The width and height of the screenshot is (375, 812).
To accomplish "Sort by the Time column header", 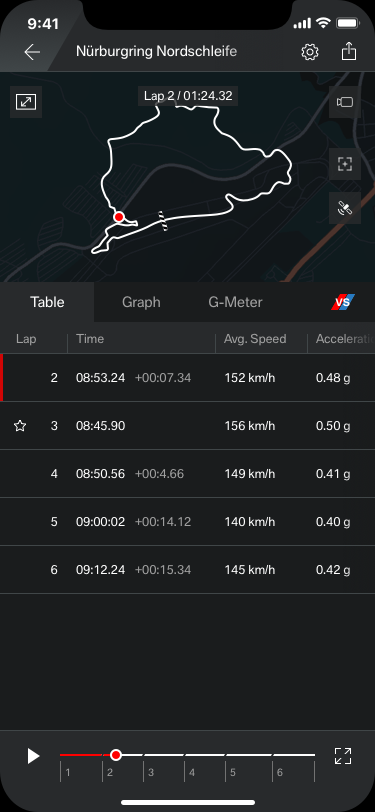I will (x=90, y=339).
